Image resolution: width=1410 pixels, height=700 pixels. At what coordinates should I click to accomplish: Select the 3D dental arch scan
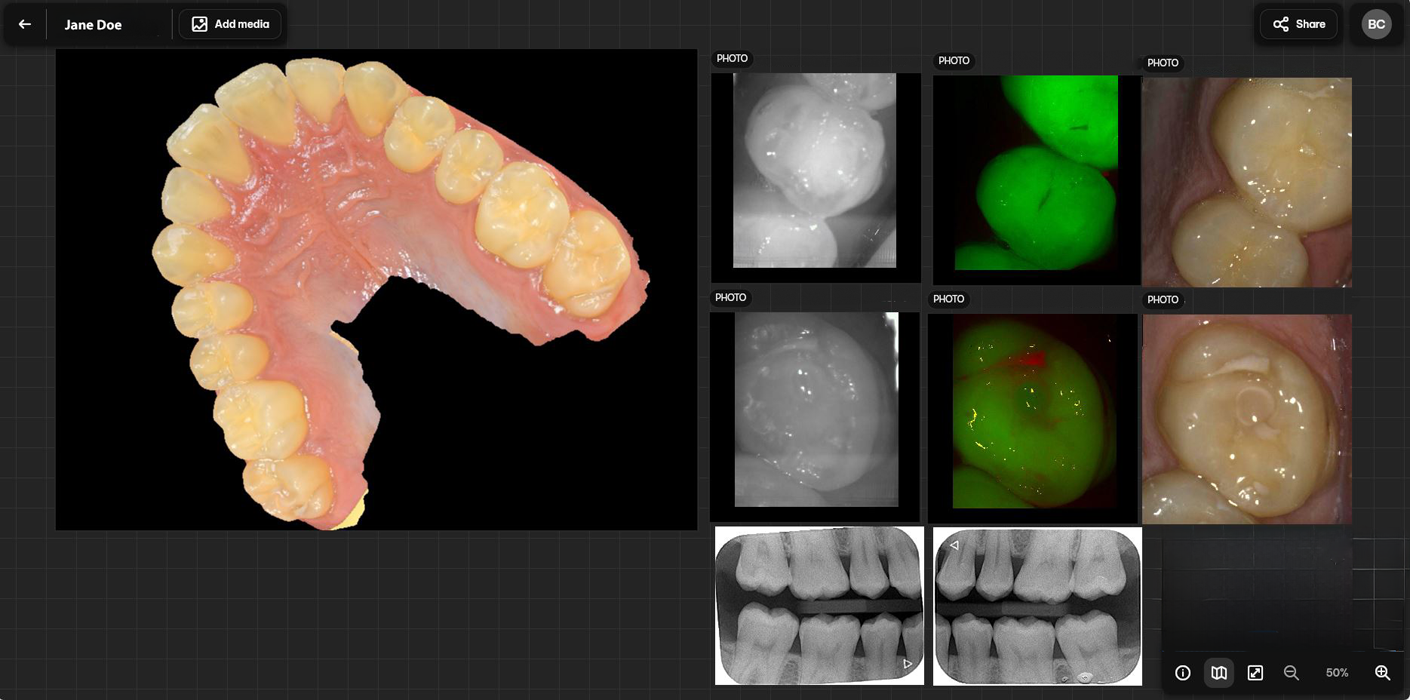coord(376,289)
